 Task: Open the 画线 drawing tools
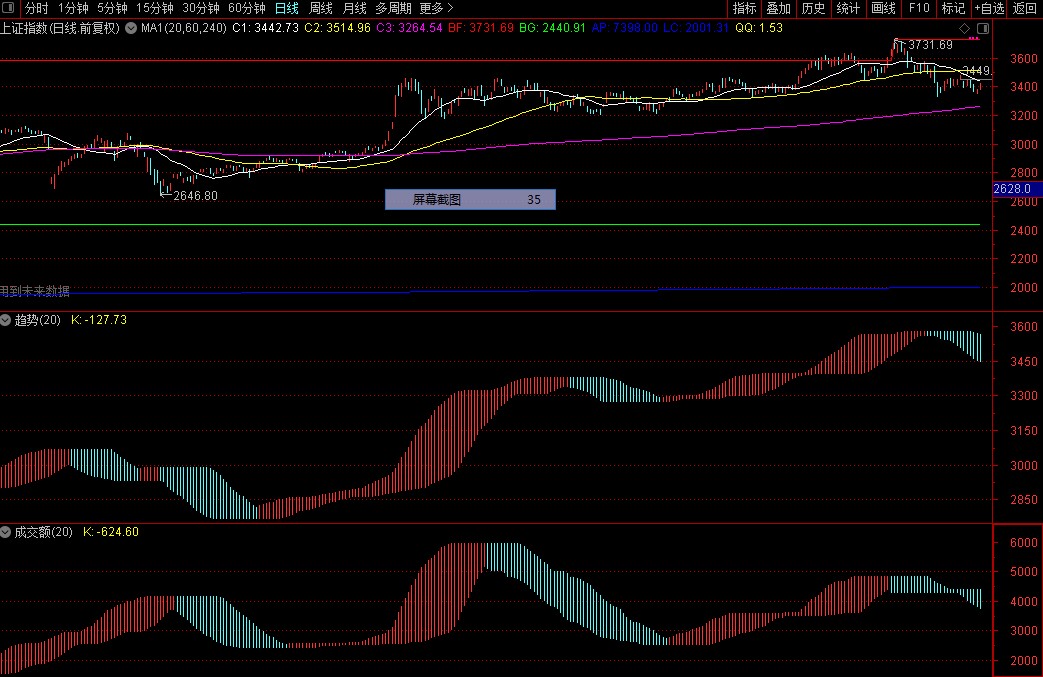(x=883, y=8)
